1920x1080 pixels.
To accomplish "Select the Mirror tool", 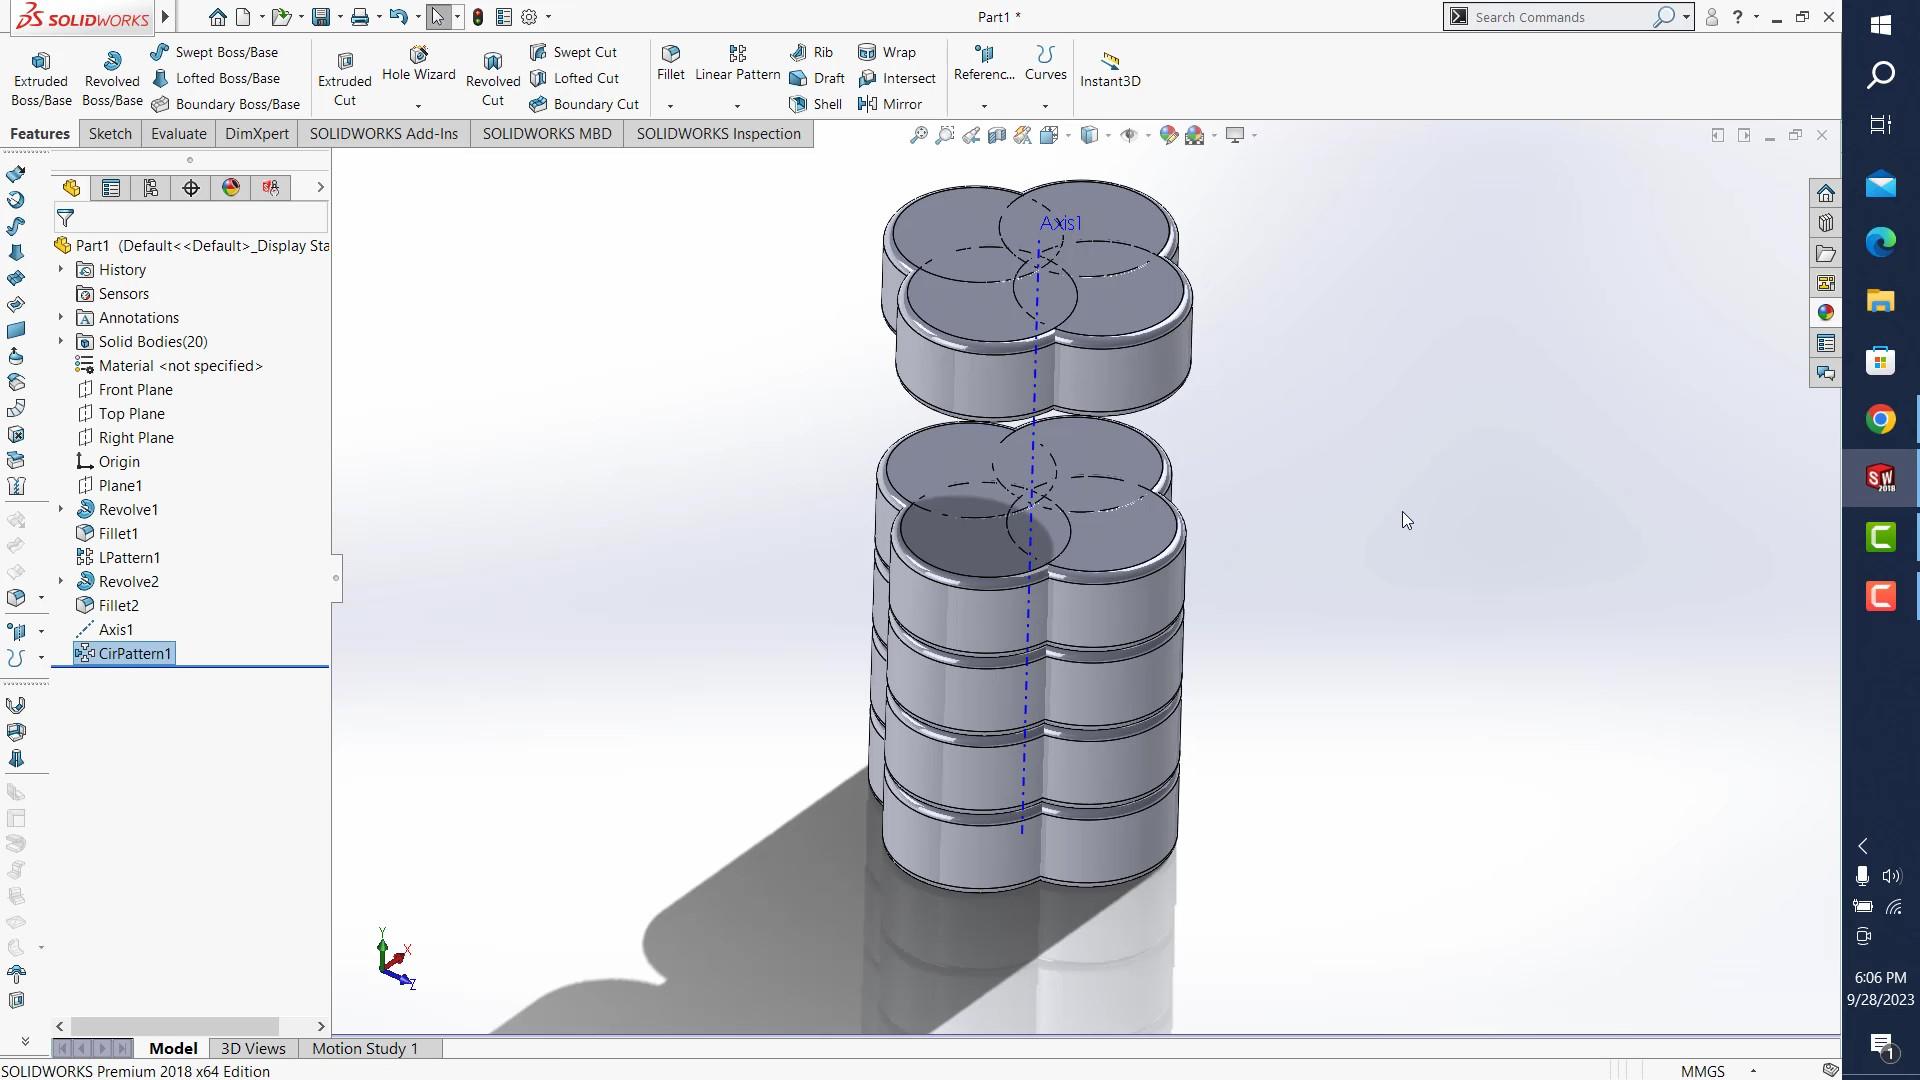I will 890,104.
